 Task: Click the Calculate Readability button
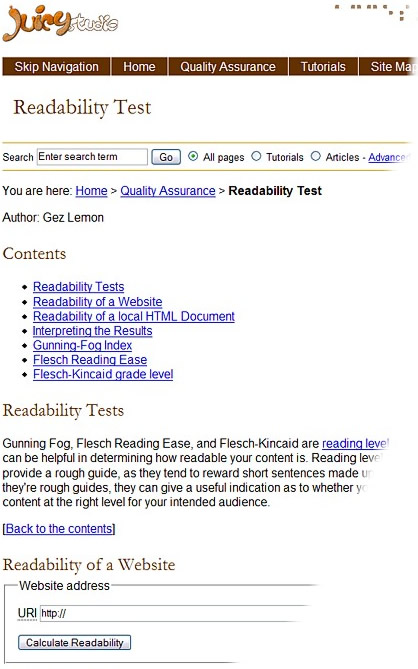[x=75, y=643]
